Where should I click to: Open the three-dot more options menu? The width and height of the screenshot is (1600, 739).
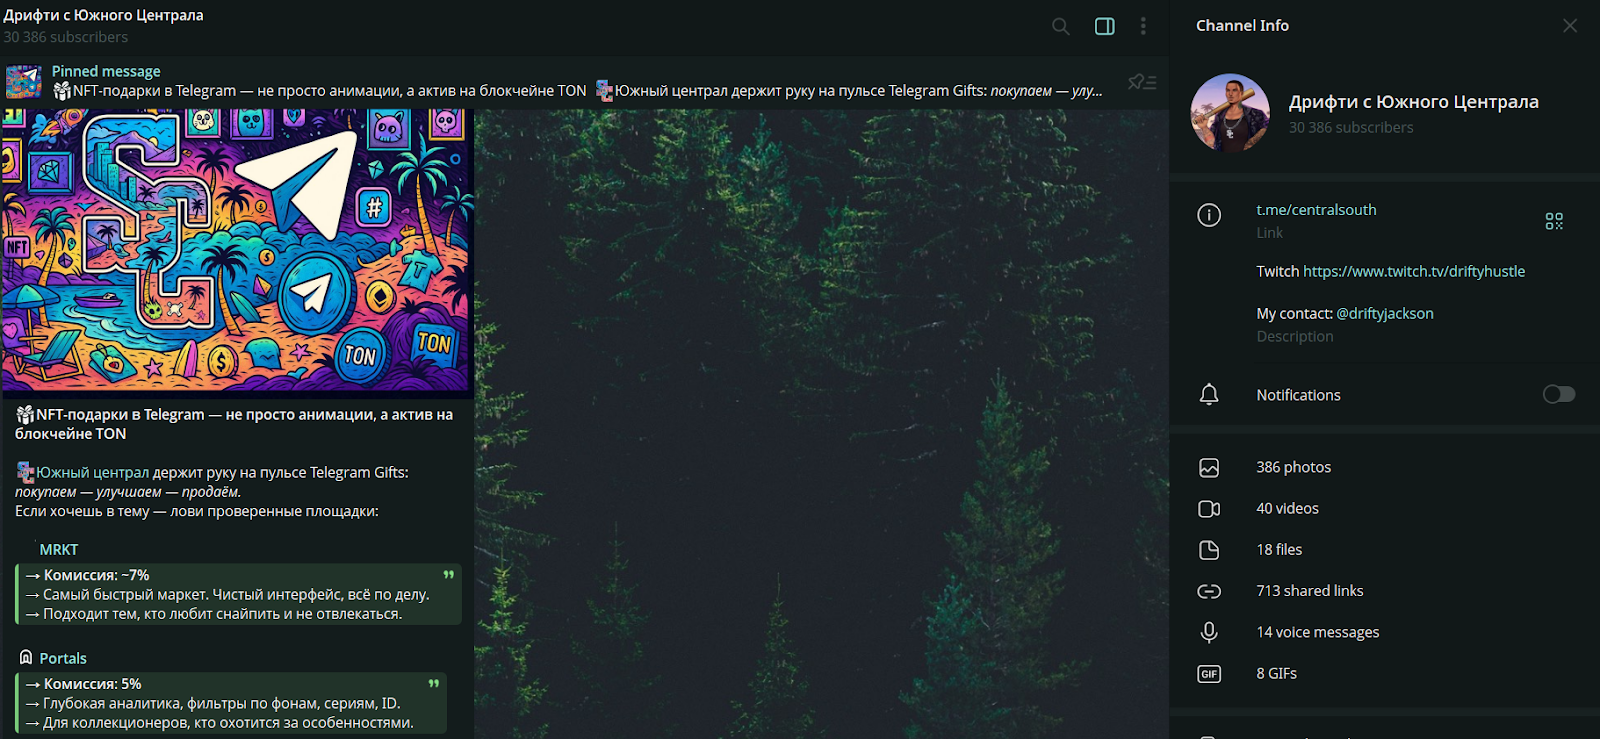pos(1143,26)
